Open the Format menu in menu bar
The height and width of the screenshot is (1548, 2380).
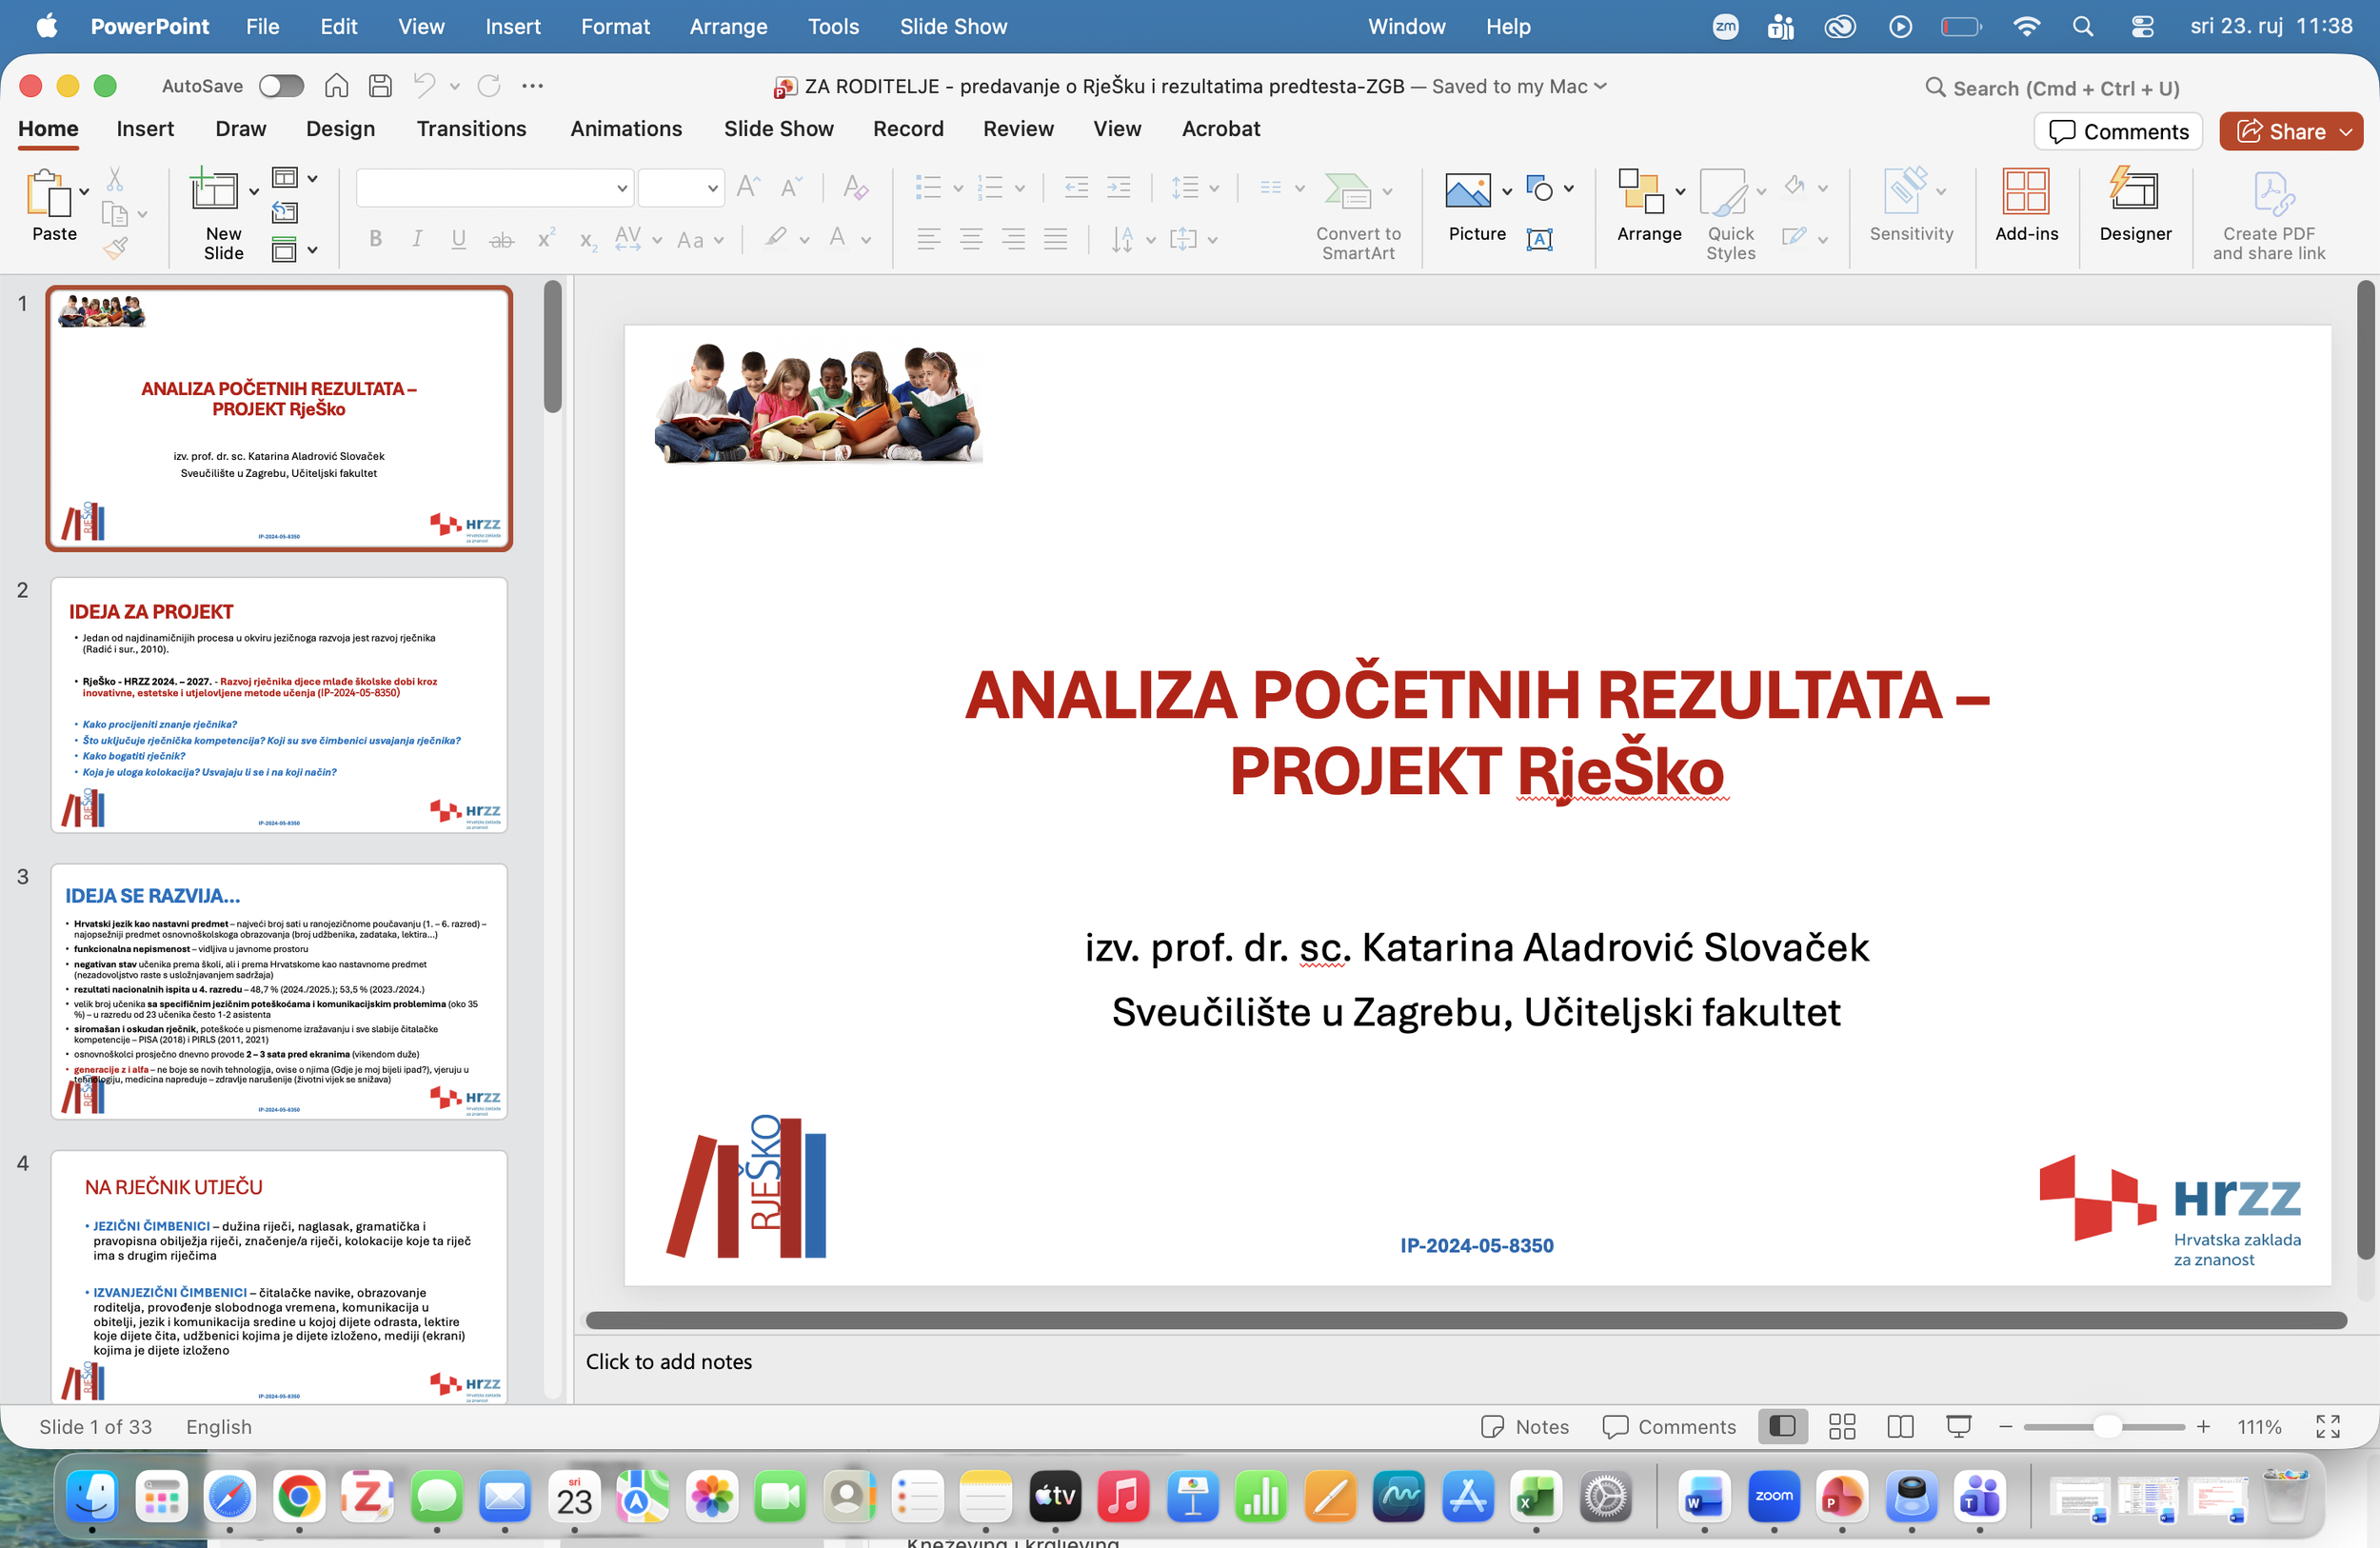coord(615,27)
